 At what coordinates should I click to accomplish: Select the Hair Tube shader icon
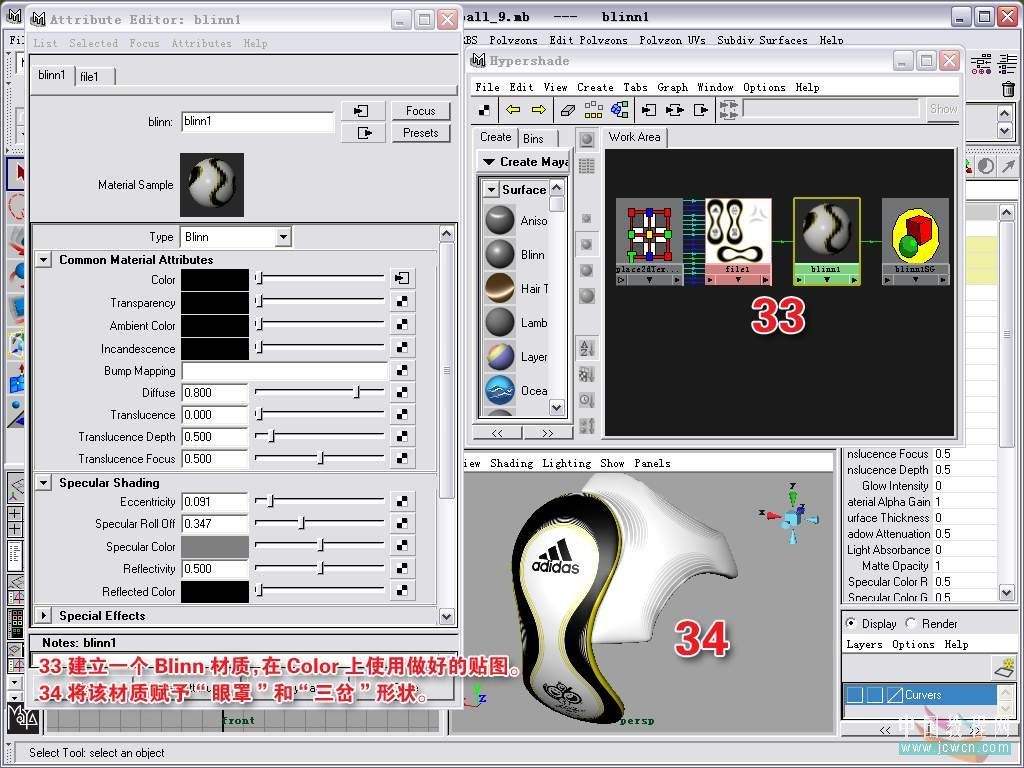tap(500, 288)
